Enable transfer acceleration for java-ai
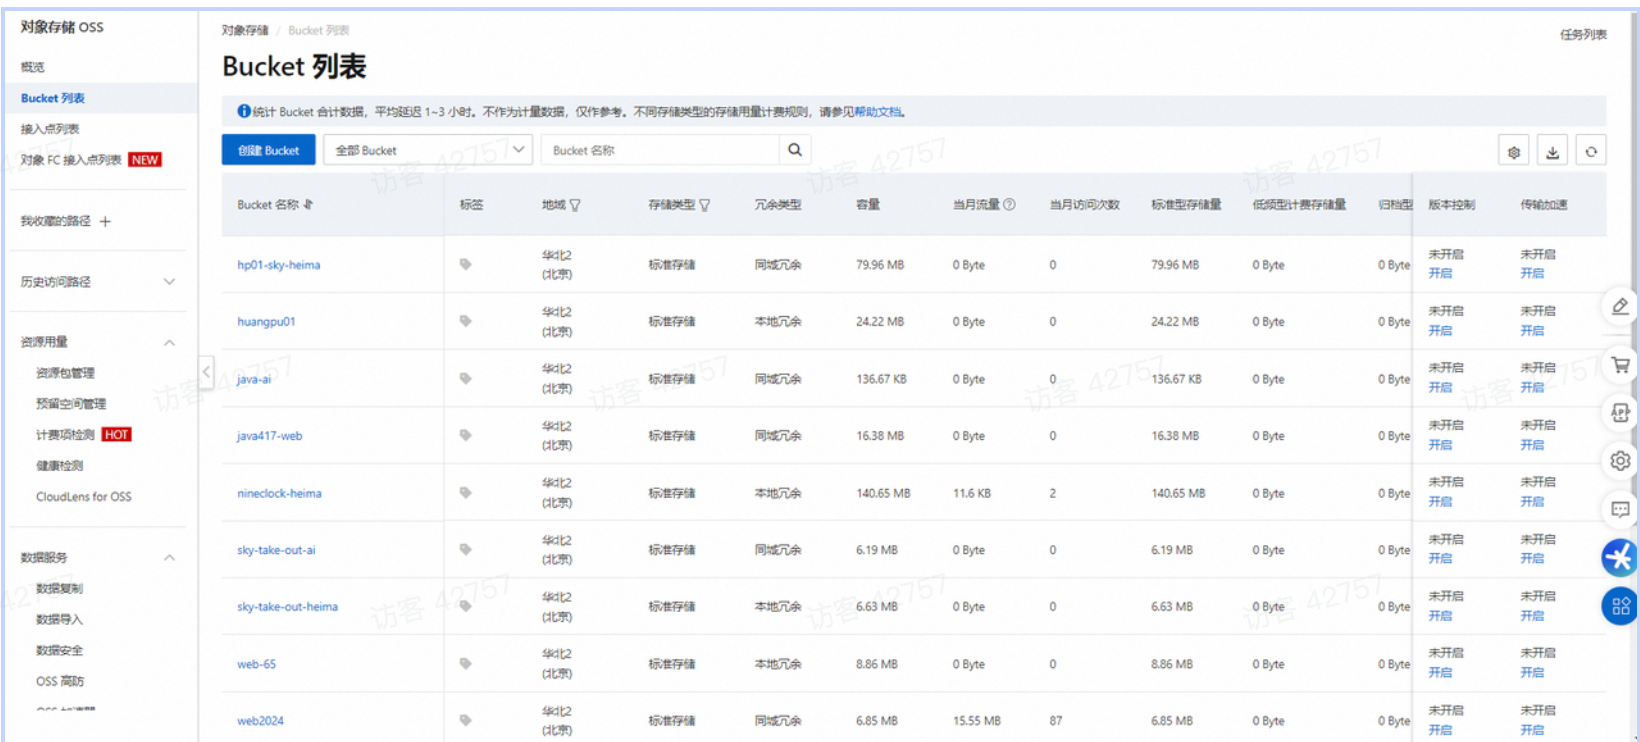The width and height of the screenshot is (1640, 742). coord(1532,388)
